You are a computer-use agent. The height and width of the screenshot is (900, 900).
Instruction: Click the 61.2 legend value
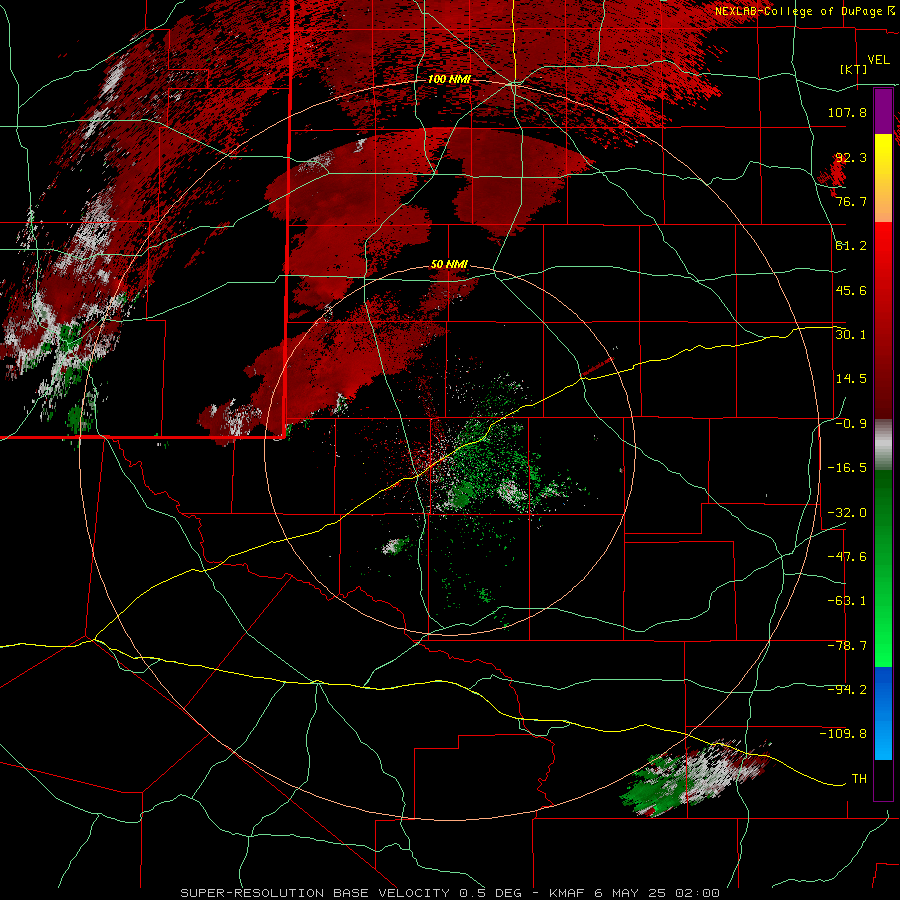point(851,246)
